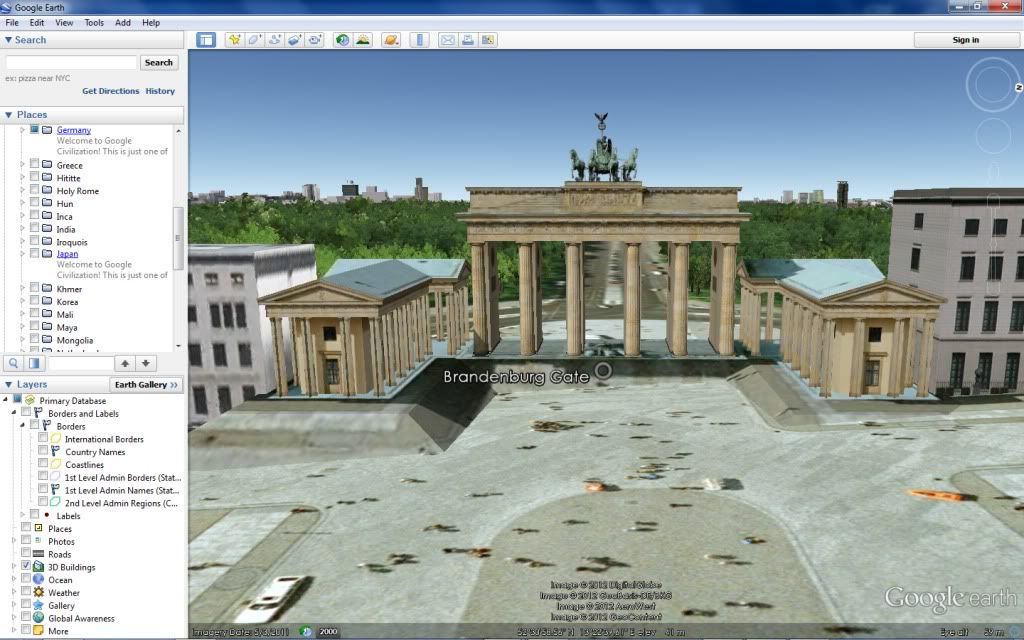This screenshot has height=640, width=1024.
Task: Click the move joystick navigation control
Action: point(993,136)
